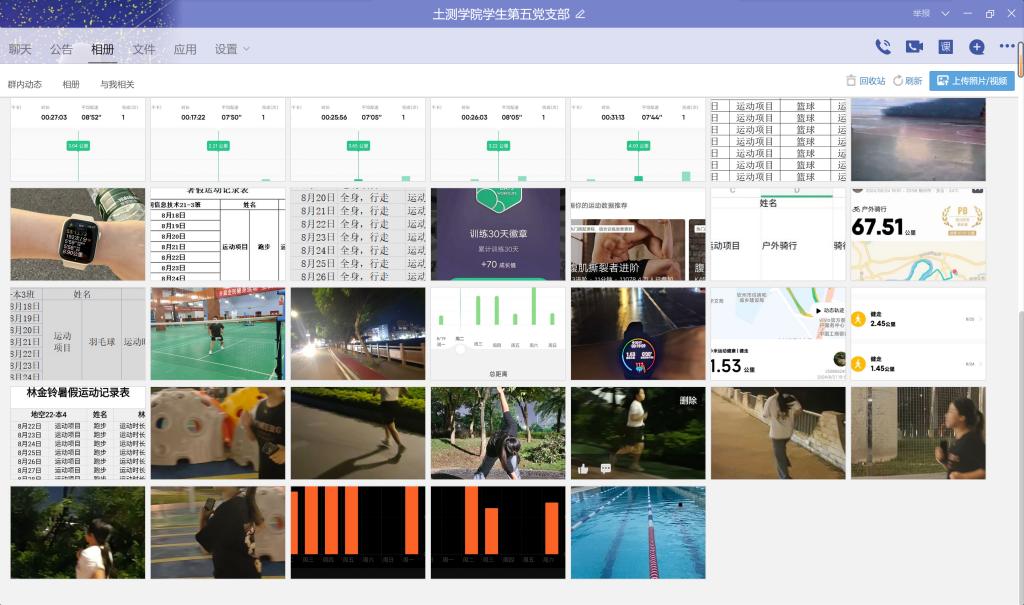This screenshot has height=605, width=1024.
Task: Open the group class (课) icon
Action: pyautogui.click(x=945, y=47)
